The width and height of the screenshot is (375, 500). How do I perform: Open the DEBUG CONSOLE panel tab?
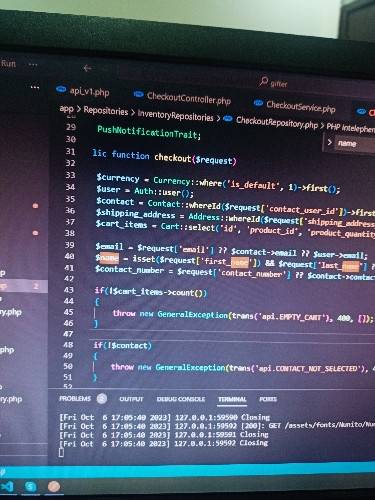[181, 399]
